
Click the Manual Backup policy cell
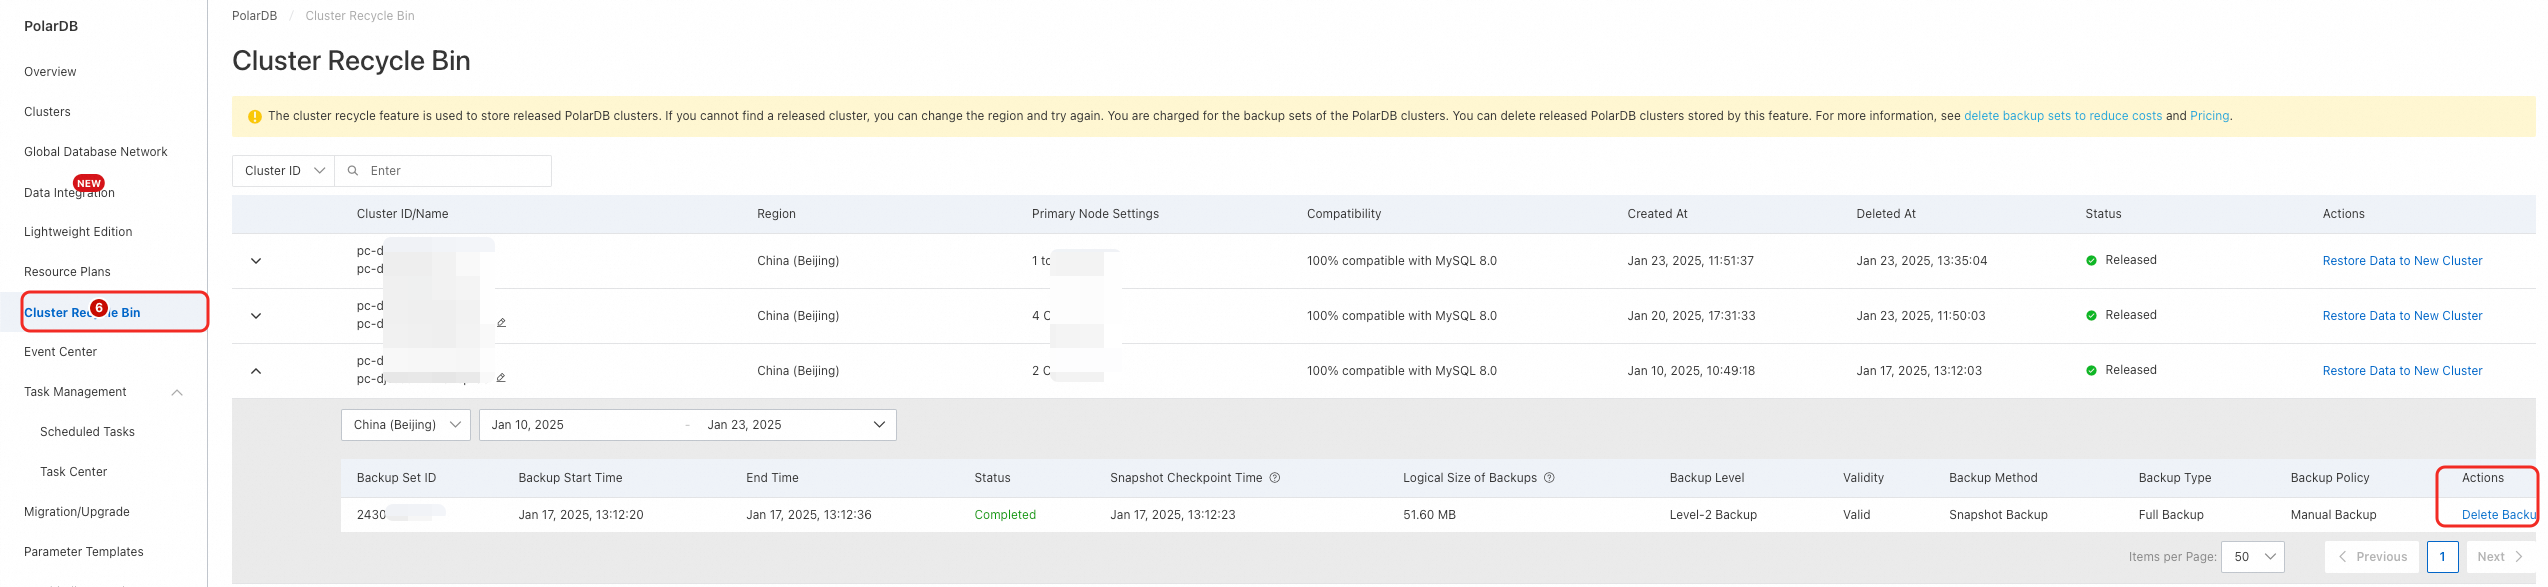(x=2333, y=515)
